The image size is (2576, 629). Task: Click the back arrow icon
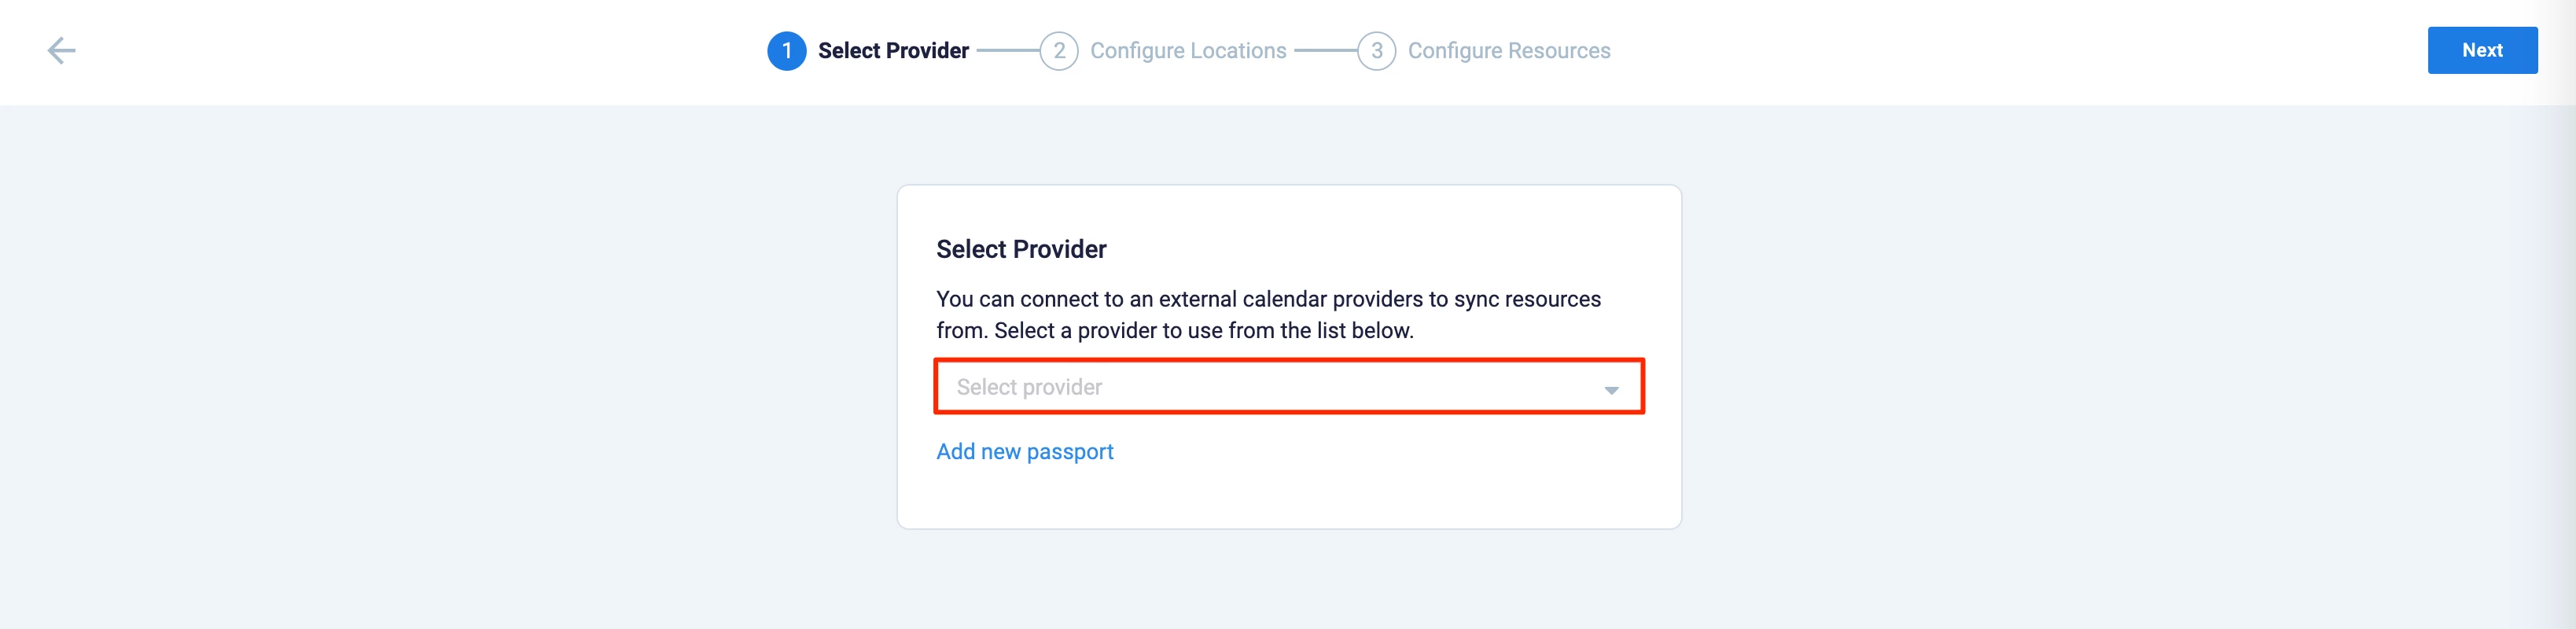pos(61,51)
